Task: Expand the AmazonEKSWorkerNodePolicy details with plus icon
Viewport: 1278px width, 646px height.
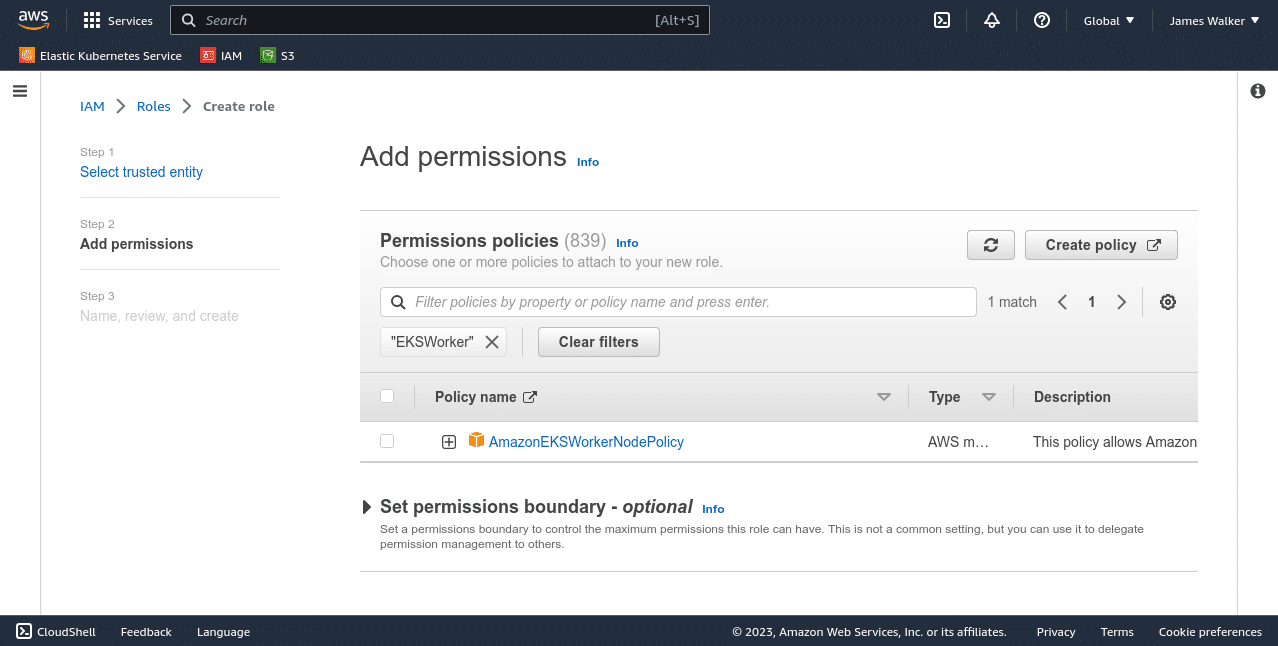Action: coord(448,441)
